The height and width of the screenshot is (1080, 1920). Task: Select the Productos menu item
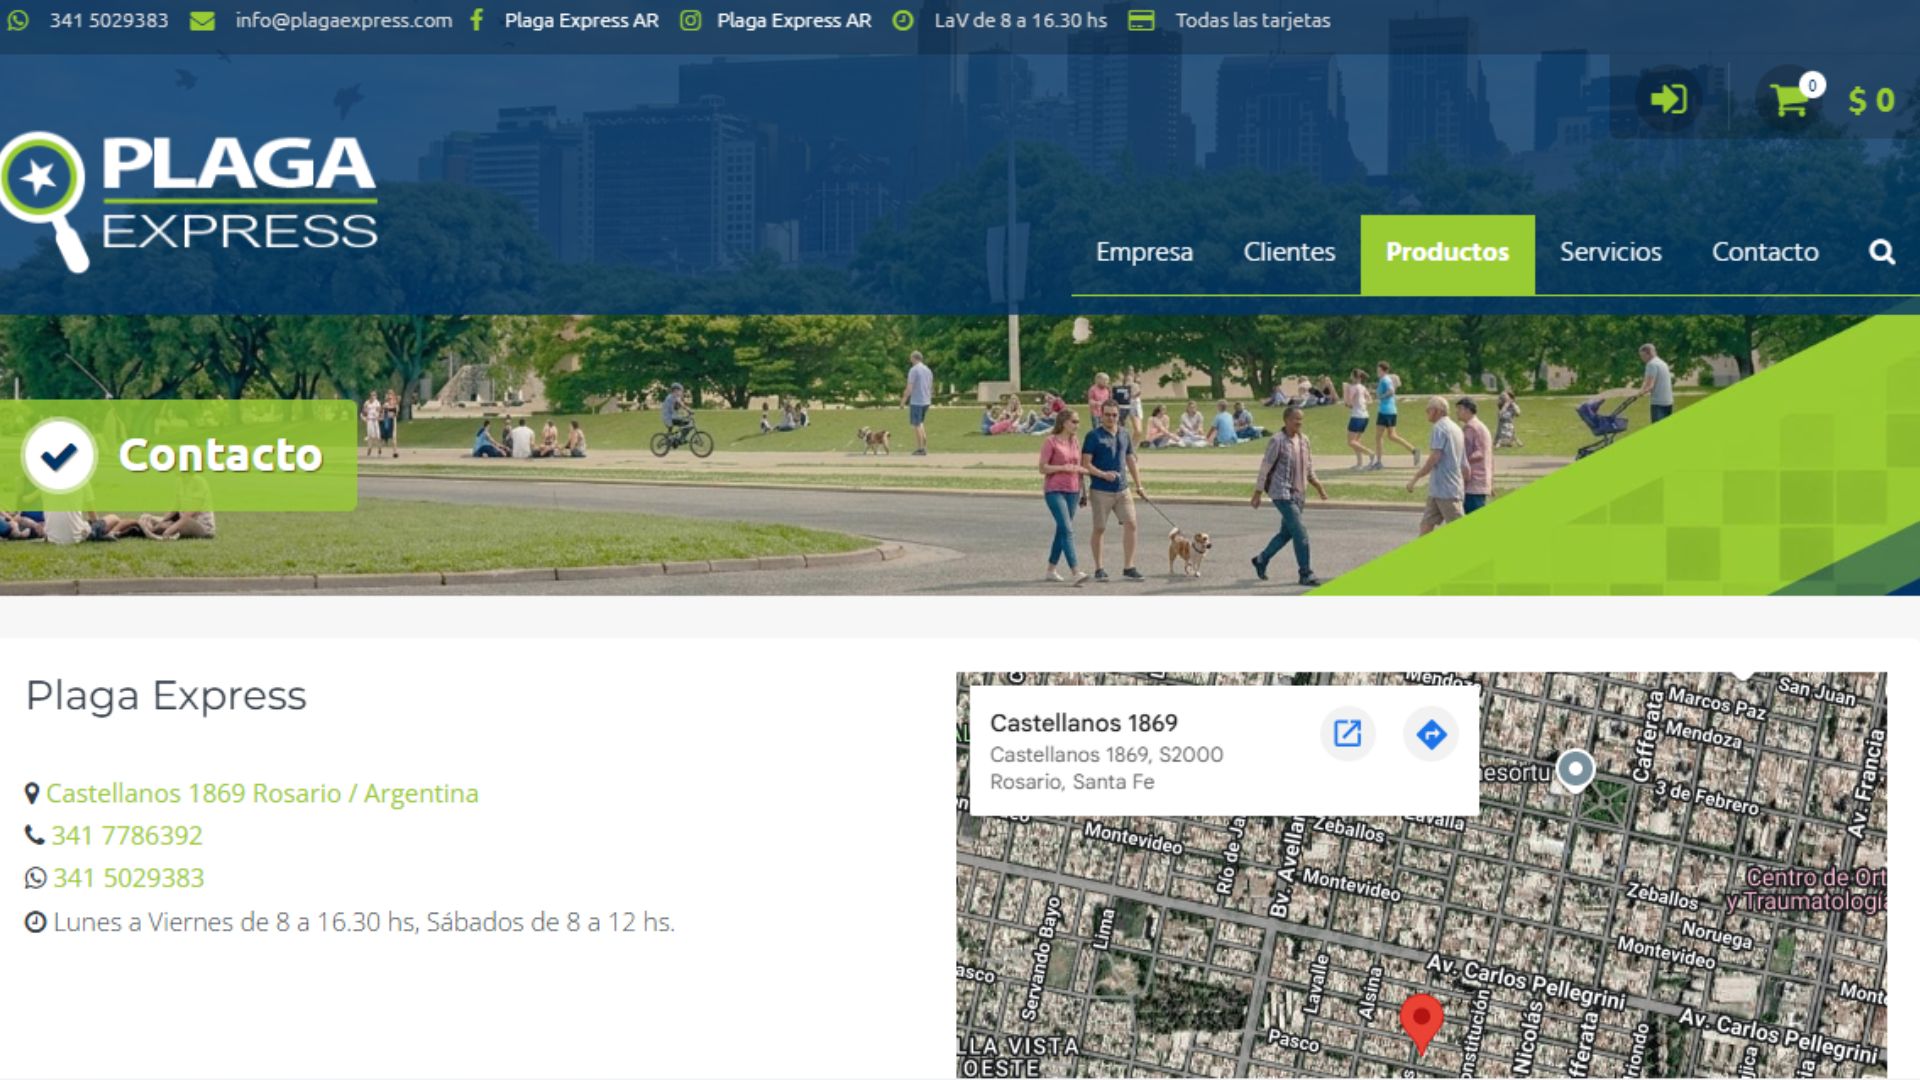[1447, 254]
